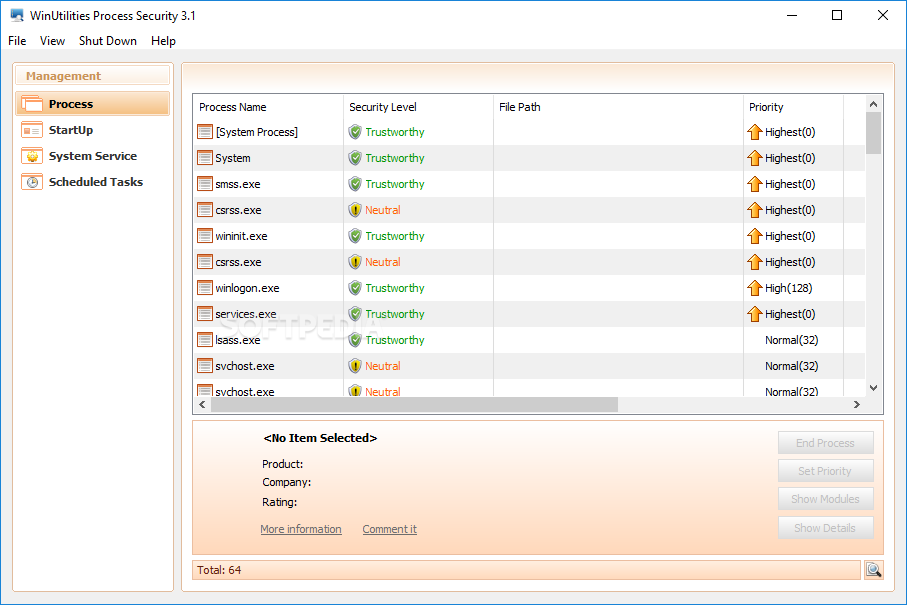Click orange arrow beside High(128) priority
Image resolution: width=907 pixels, height=605 pixels.
click(754, 288)
